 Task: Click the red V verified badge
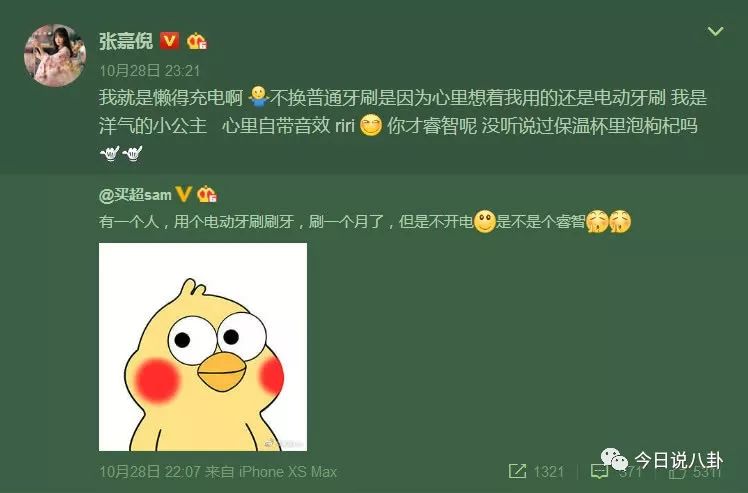coord(169,41)
